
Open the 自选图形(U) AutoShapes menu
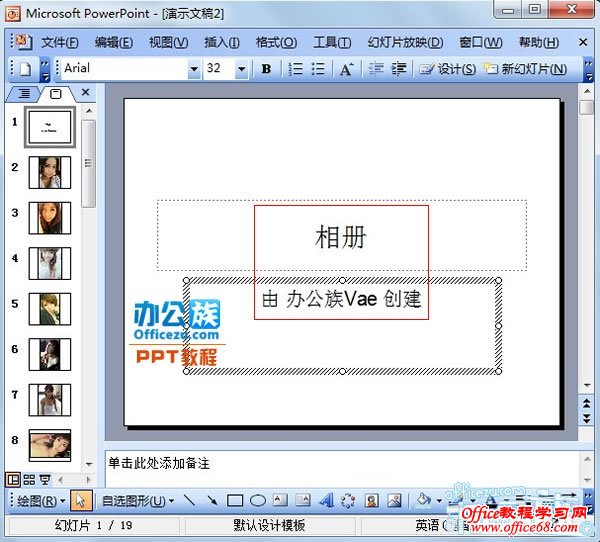click(x=138, y=500)
